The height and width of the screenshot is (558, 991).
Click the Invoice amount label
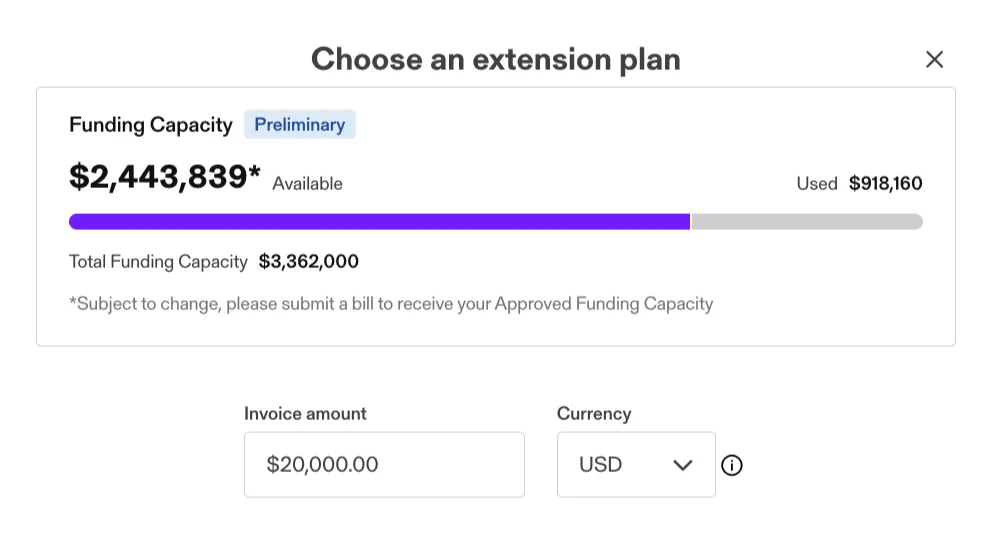tap(305, 414)
